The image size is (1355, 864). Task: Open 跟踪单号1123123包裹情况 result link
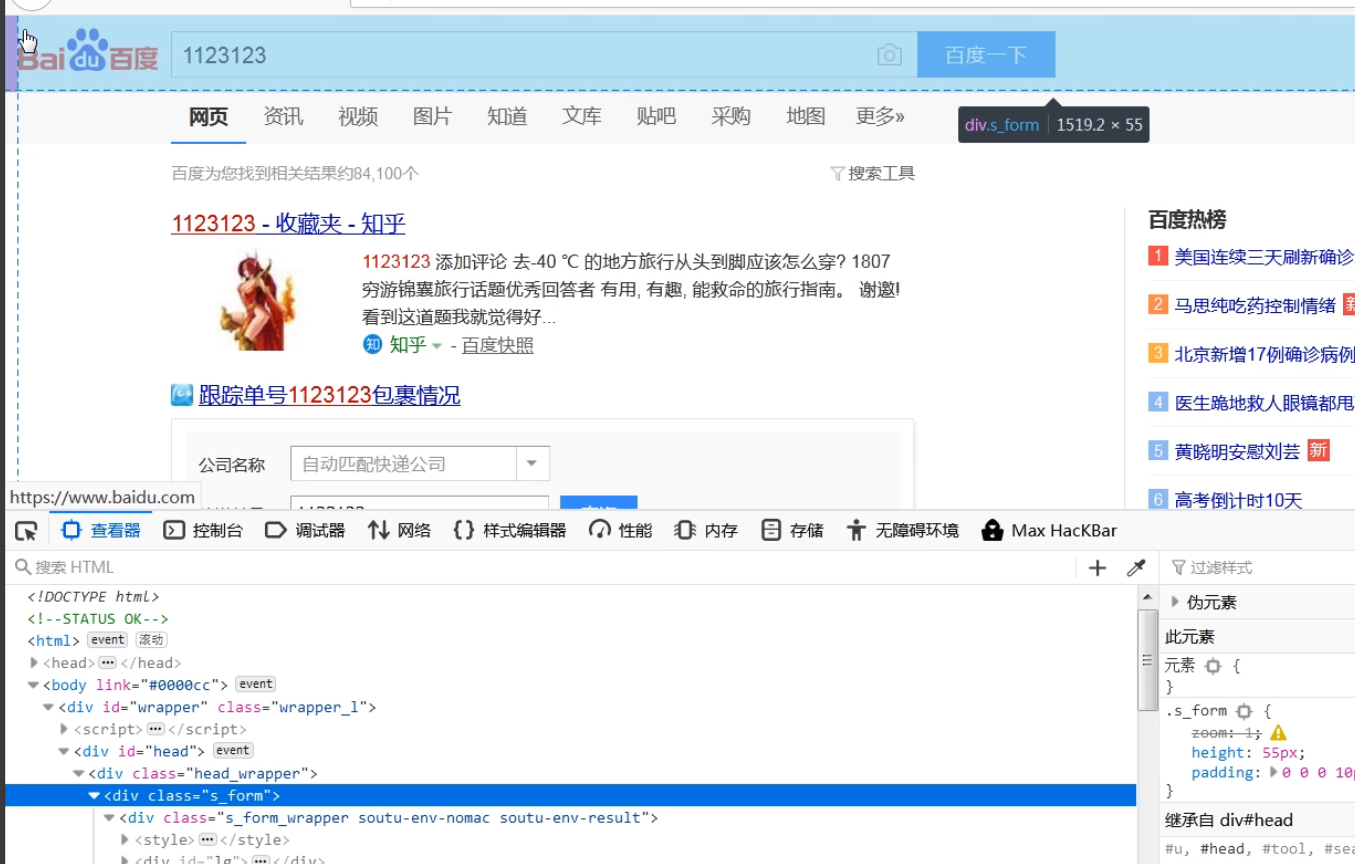329,395
